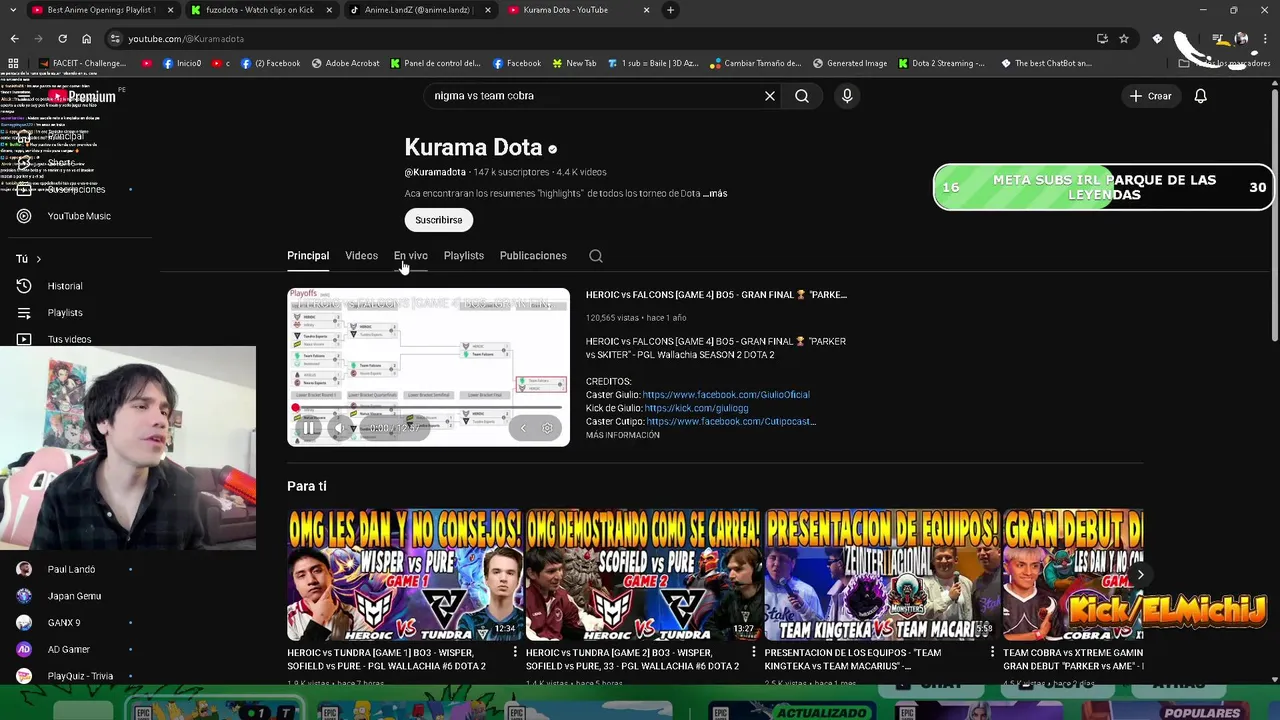Switch to the Anime.LandZ TikTok browser tab
Image resolution: width=1280 pixels, height=720 pixels.
pyautogui.click(x=419, y=10)
